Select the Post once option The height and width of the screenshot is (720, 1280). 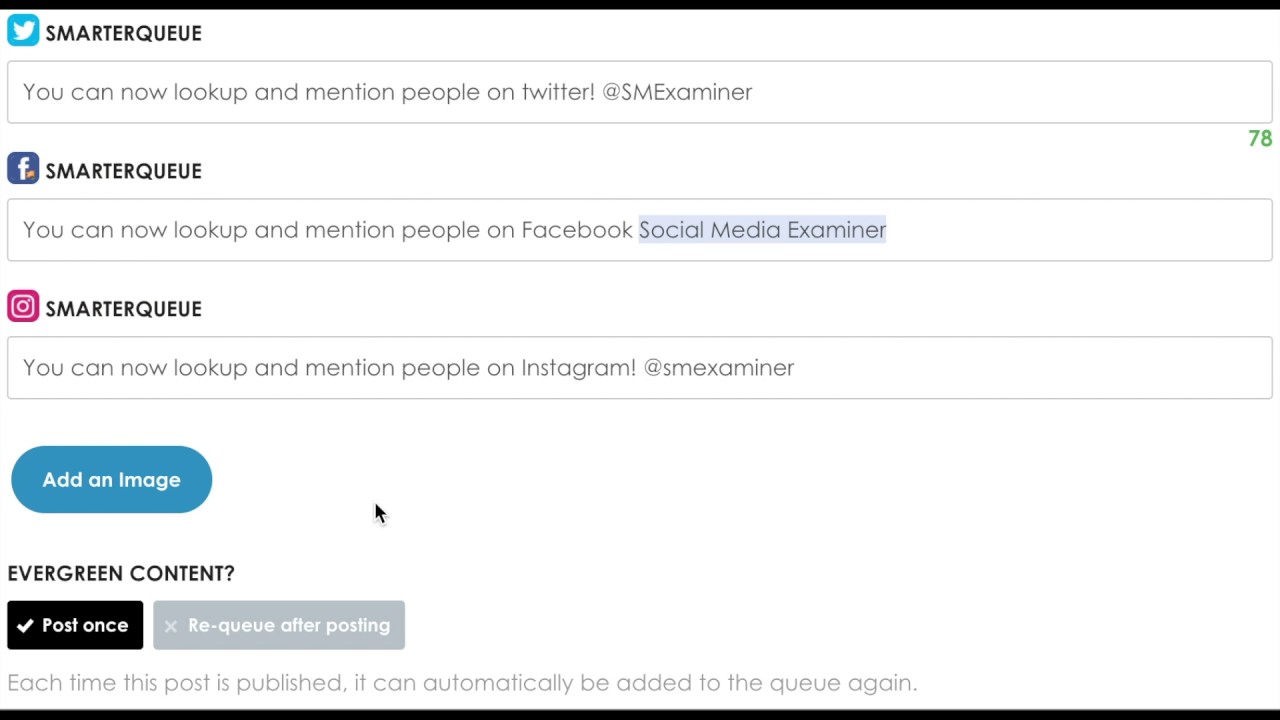point(75,625)
